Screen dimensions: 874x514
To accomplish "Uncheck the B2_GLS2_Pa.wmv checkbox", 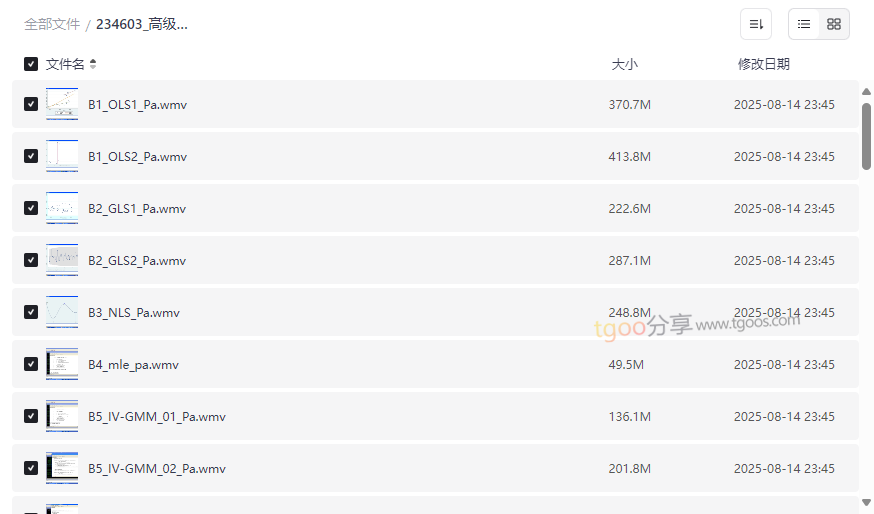I will click(x=31, y=260).
